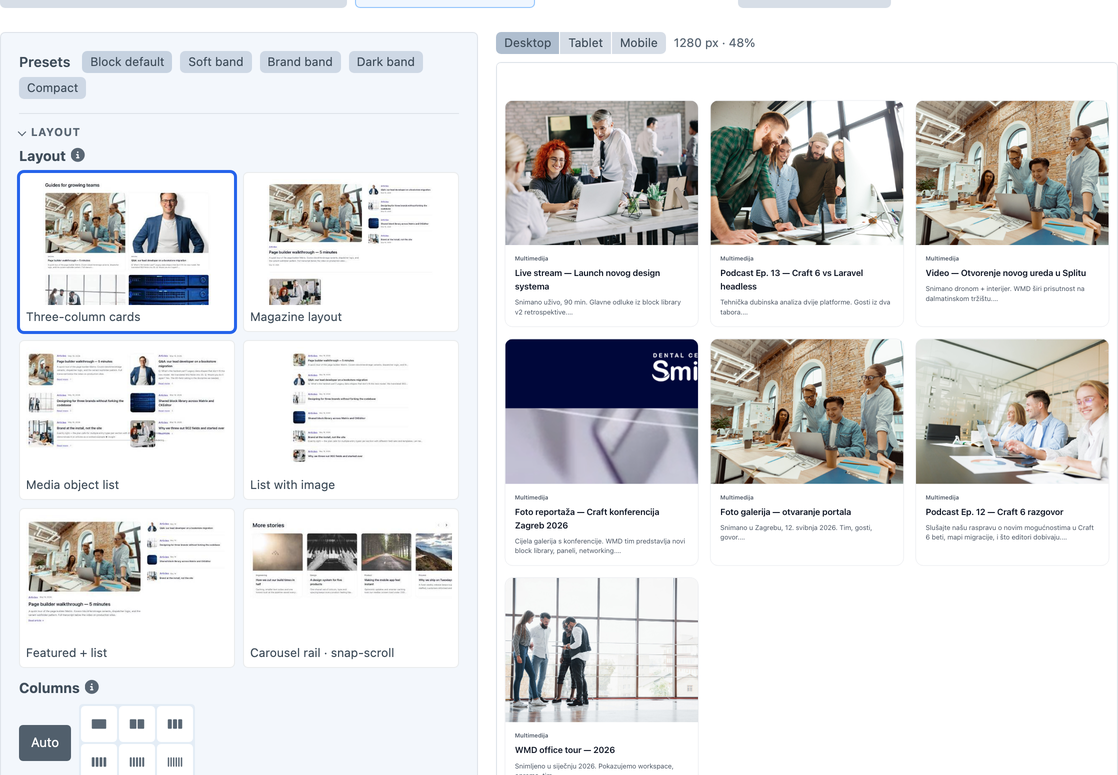Switch preview to Desktop

(x=528, y=43)
